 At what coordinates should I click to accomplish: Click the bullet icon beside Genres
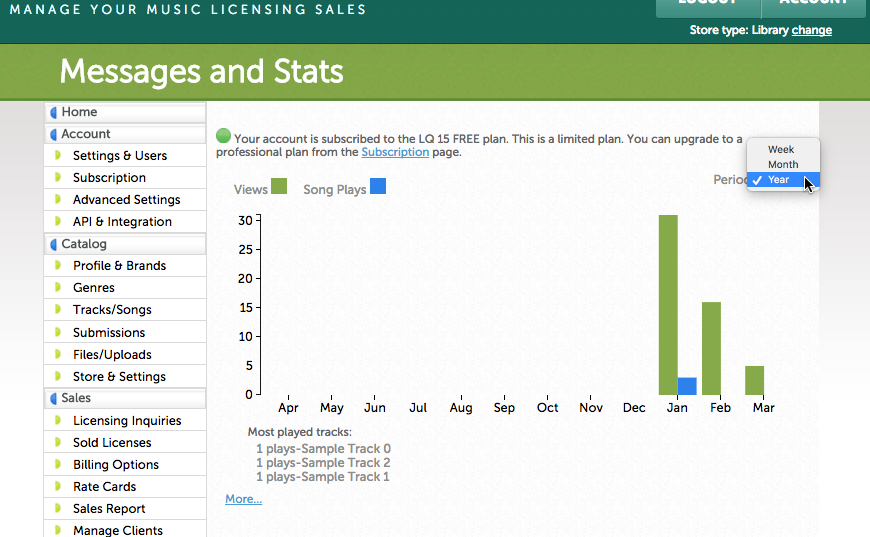click(x=59, y=288)
